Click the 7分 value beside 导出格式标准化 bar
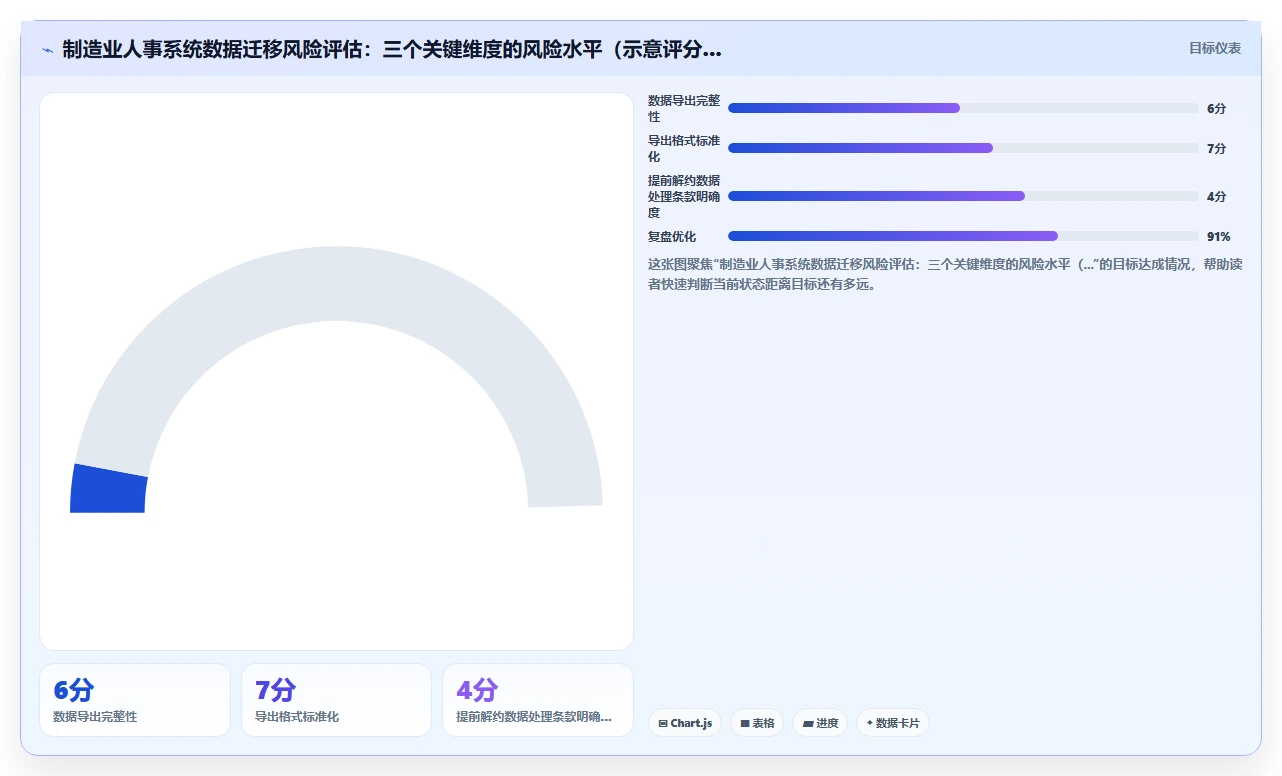Screen dimensions: 1282x776 [x=1216, y=149]
